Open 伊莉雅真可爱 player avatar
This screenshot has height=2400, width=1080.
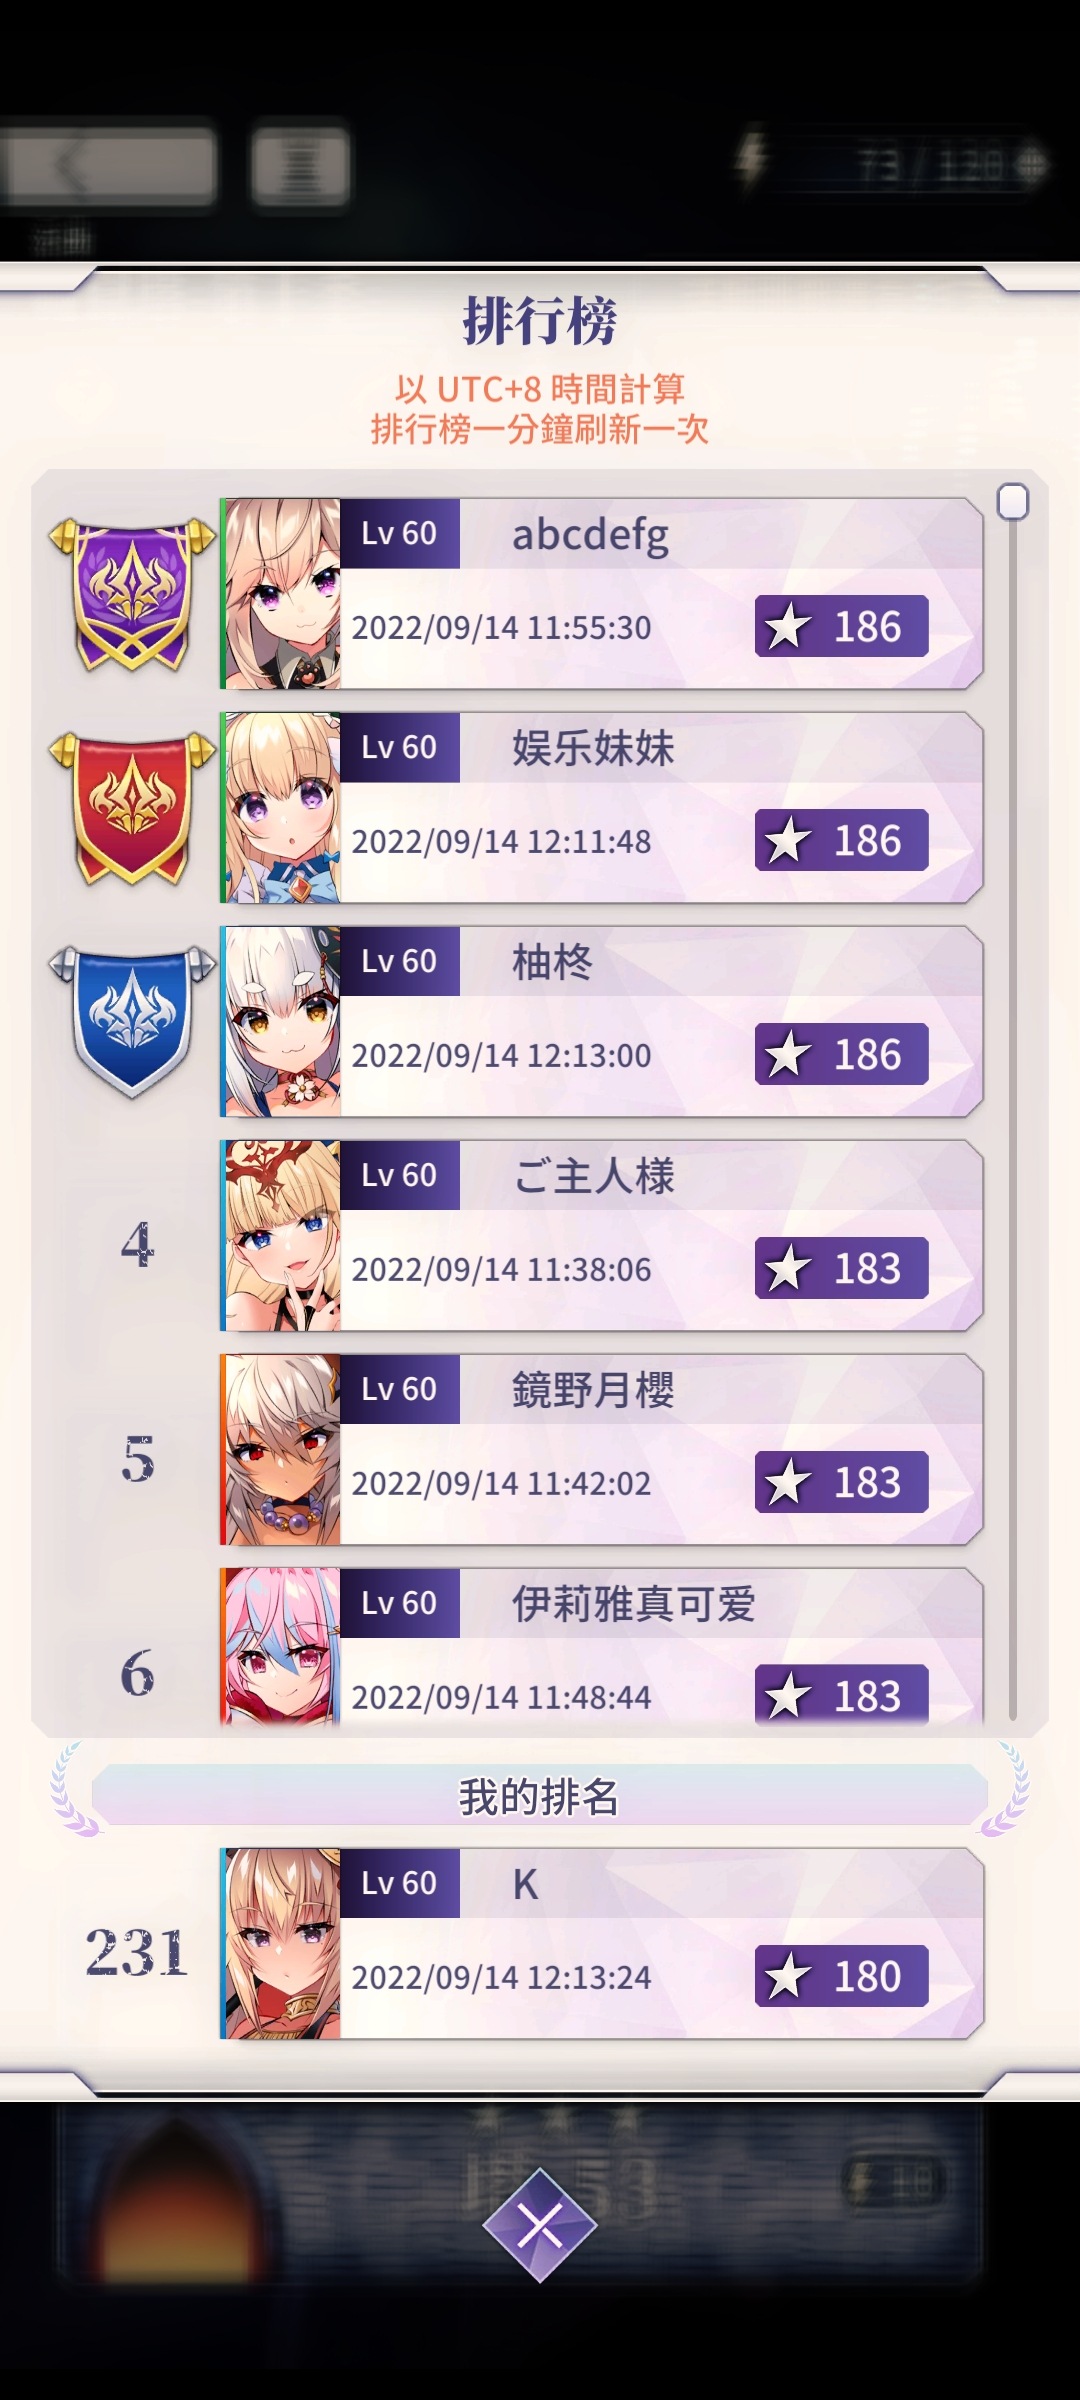coord(283,1646)
